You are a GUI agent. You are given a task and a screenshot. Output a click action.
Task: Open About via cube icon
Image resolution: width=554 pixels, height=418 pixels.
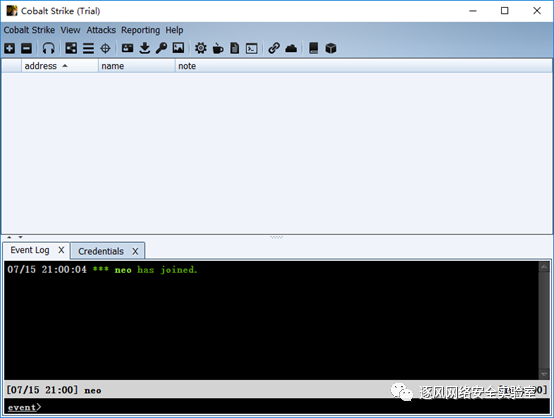tap(331, 48)
